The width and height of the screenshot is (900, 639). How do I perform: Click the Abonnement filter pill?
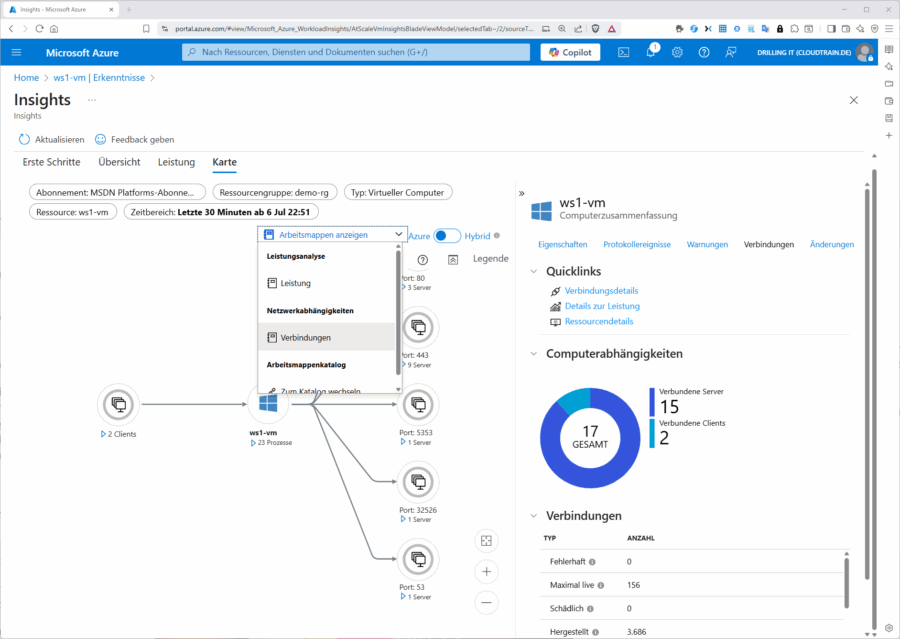pos(117,192)
